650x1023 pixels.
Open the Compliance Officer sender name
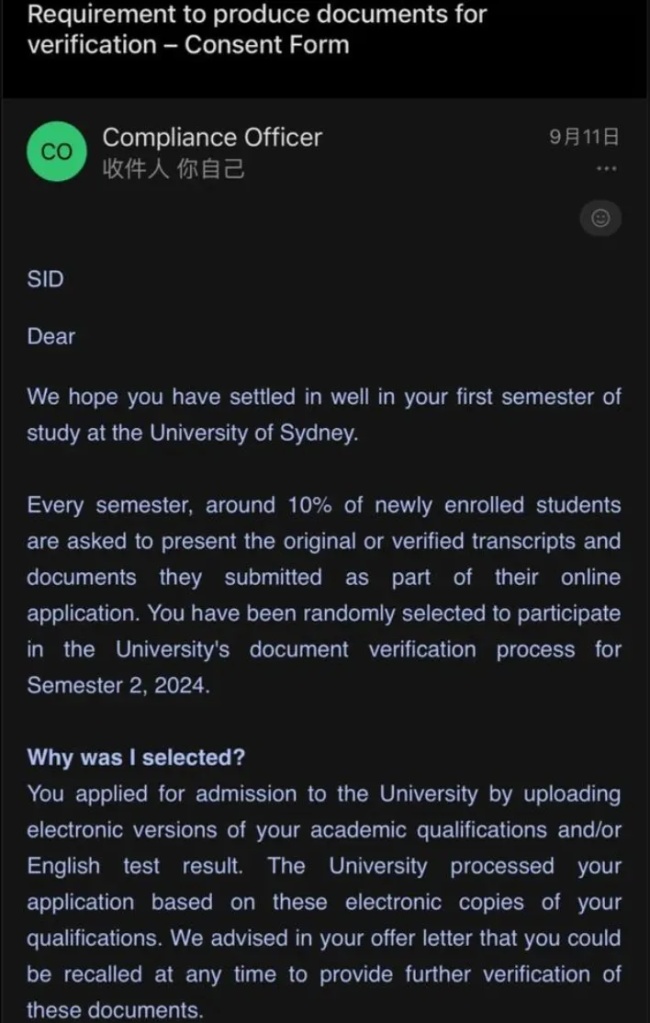212,138
